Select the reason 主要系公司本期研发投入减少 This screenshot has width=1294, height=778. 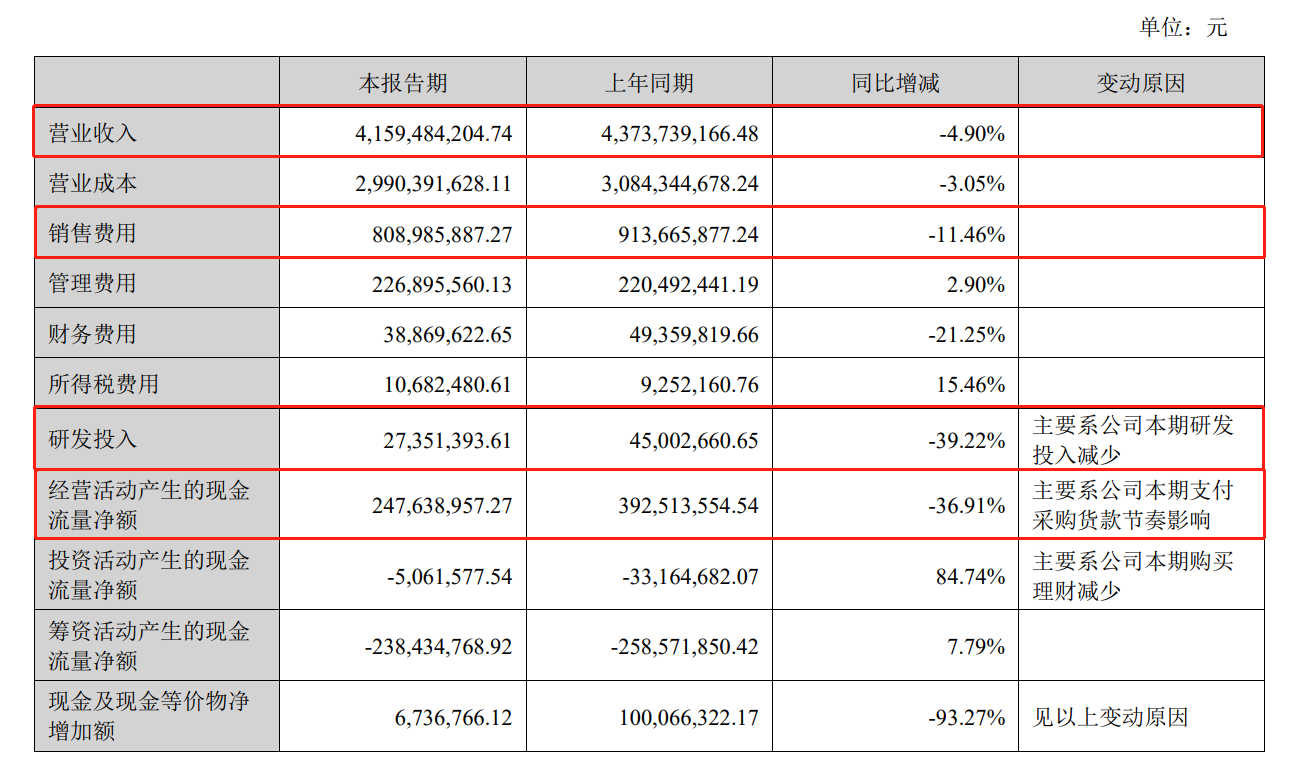(x=1133, y=439)
